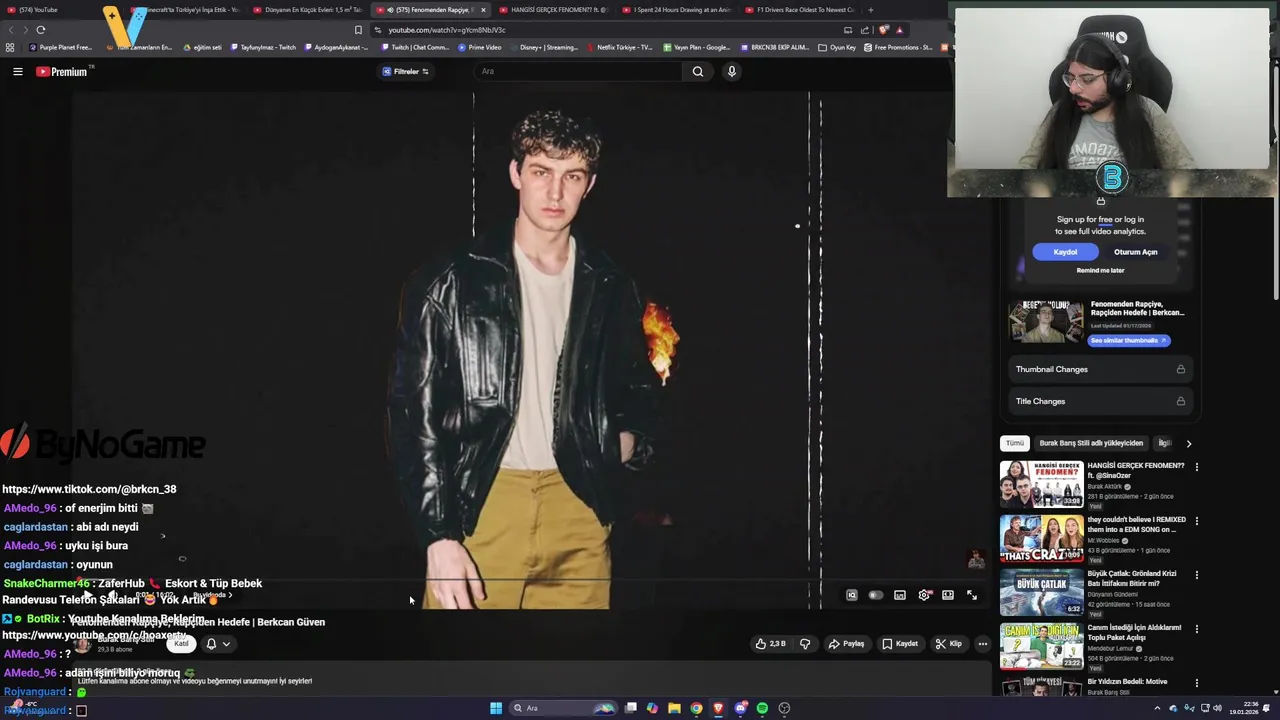Open the Filtreler filters dropdown
This screenshot has height=720, width=1280.
click(x=406, y=71)
